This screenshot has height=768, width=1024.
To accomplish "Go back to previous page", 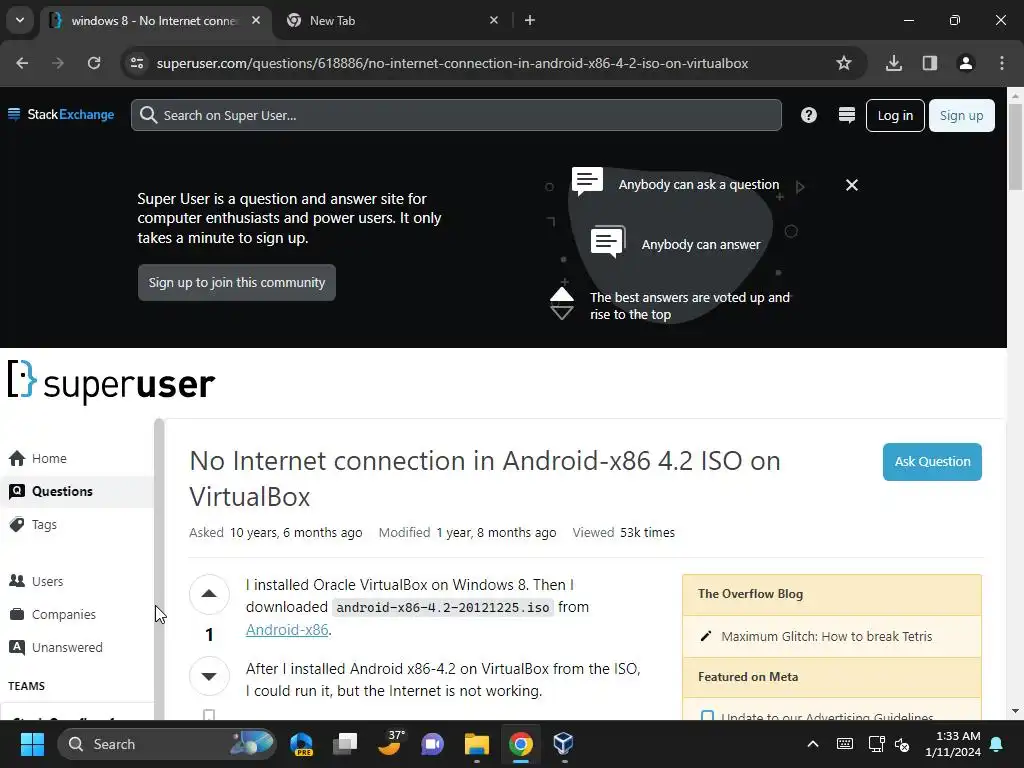I will click(22, 63).
